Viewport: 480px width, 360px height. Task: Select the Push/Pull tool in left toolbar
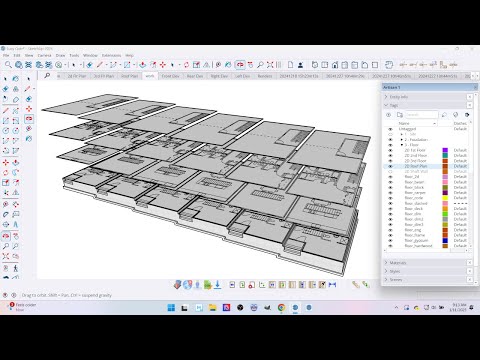16,162
